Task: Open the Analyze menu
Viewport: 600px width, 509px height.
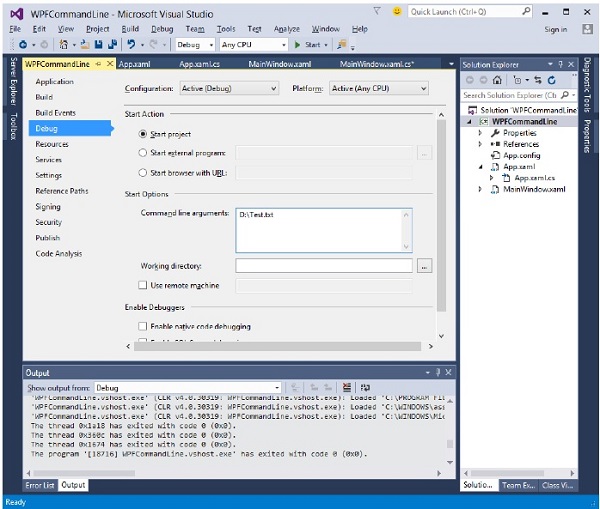Action: [x=288, y=29]
